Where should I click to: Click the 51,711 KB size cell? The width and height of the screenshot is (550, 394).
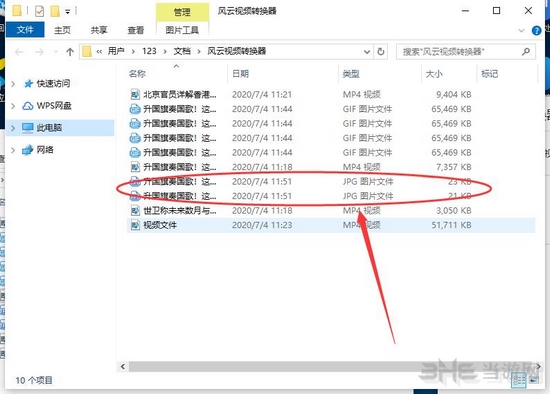pyautogui.click(x=451, y=225)
